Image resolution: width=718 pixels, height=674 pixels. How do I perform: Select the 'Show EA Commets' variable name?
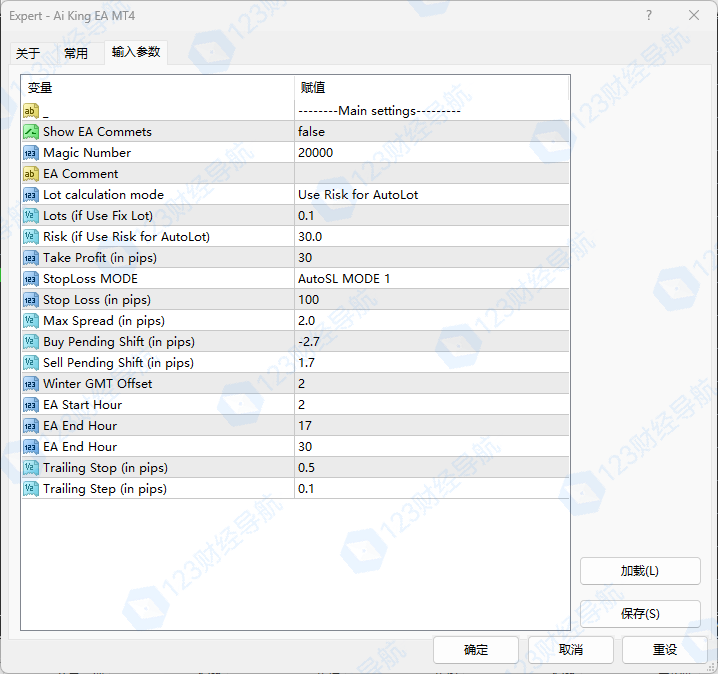pyautogui.click(x=97, y=132)
